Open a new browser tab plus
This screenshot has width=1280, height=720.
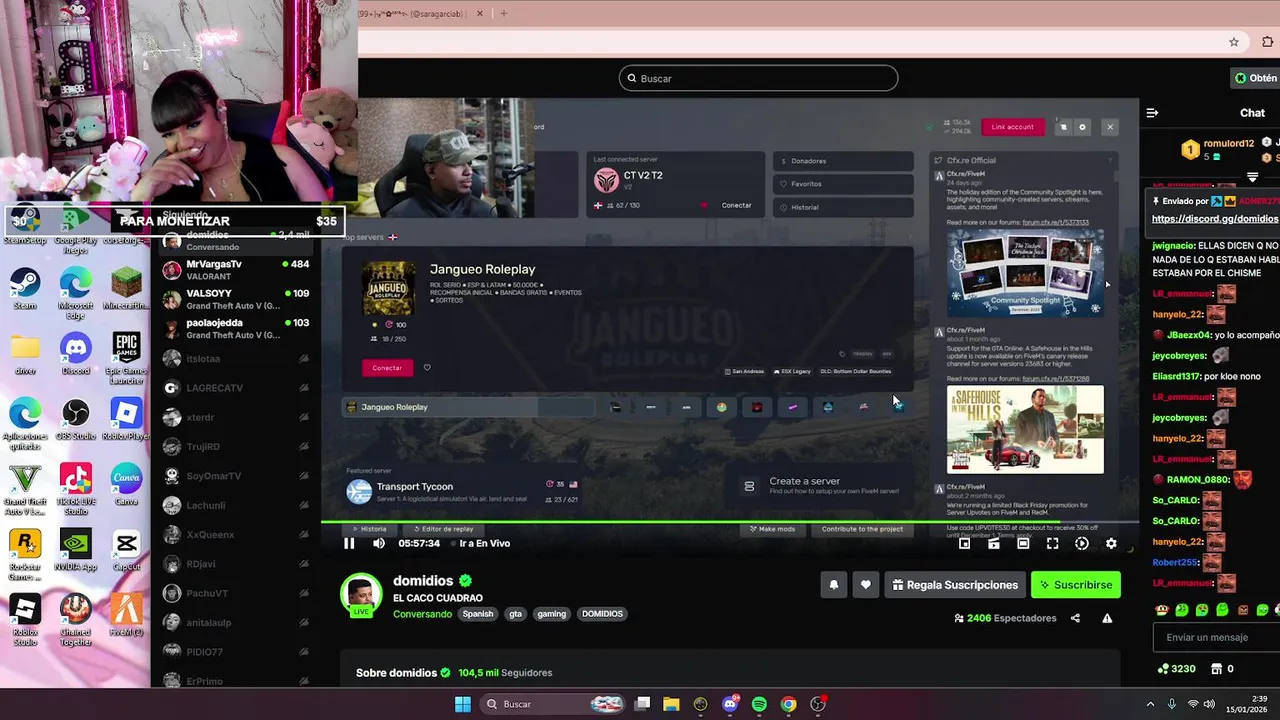[504, 13]
